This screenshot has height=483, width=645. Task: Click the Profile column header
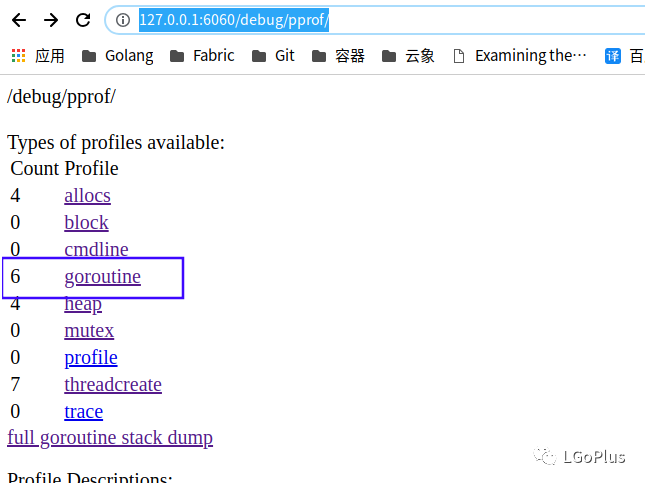click(x=92, y=168)
